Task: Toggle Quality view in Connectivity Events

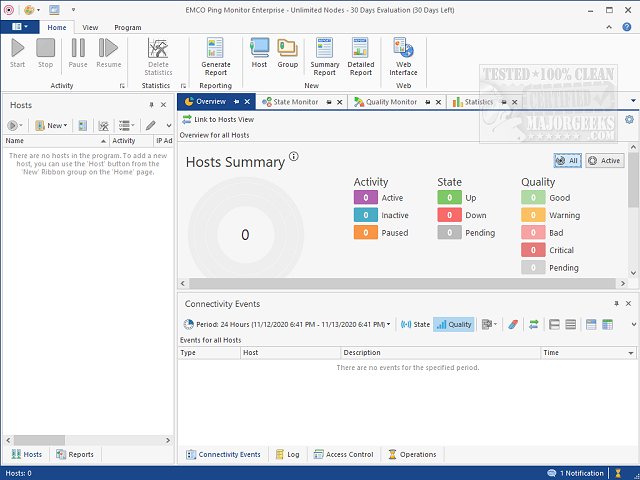Action: click(x=454, y=324)
